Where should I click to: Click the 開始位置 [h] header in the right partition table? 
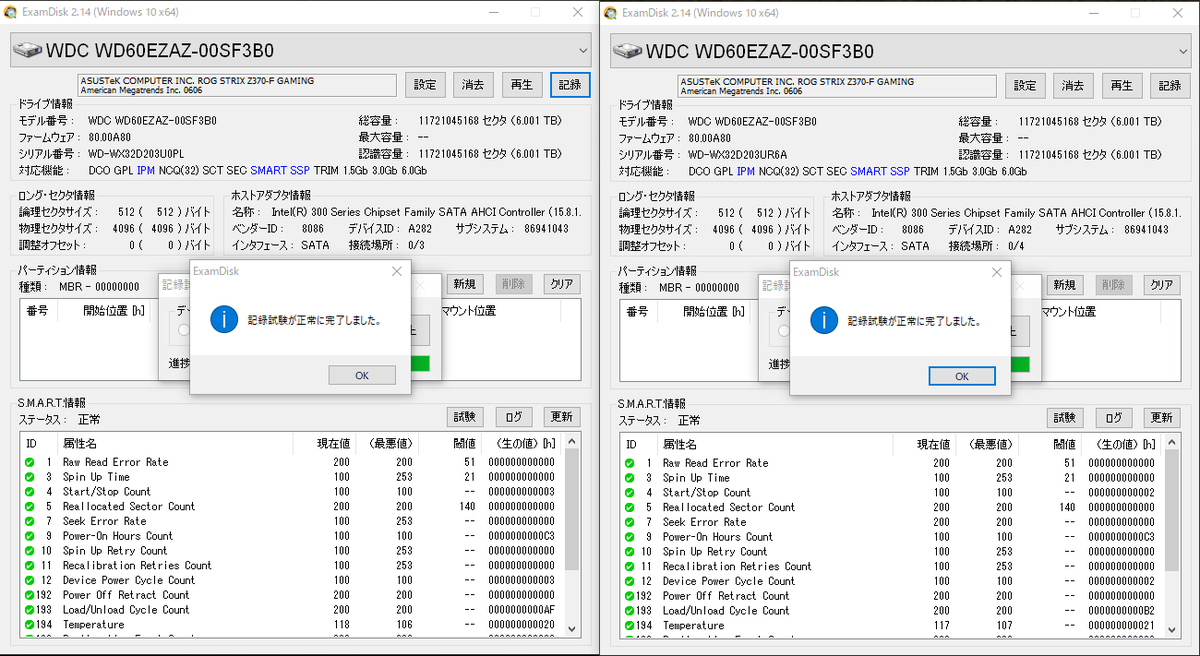pyautogui.click(x=714, y=311)
